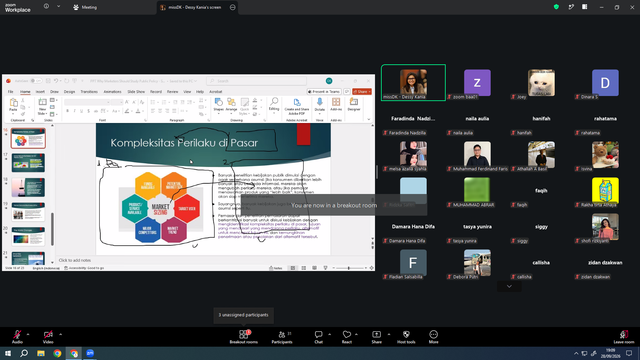Open the Chat panel
Image resolution: width=640 pixels, height=360 pixels.
pos(318,336)
